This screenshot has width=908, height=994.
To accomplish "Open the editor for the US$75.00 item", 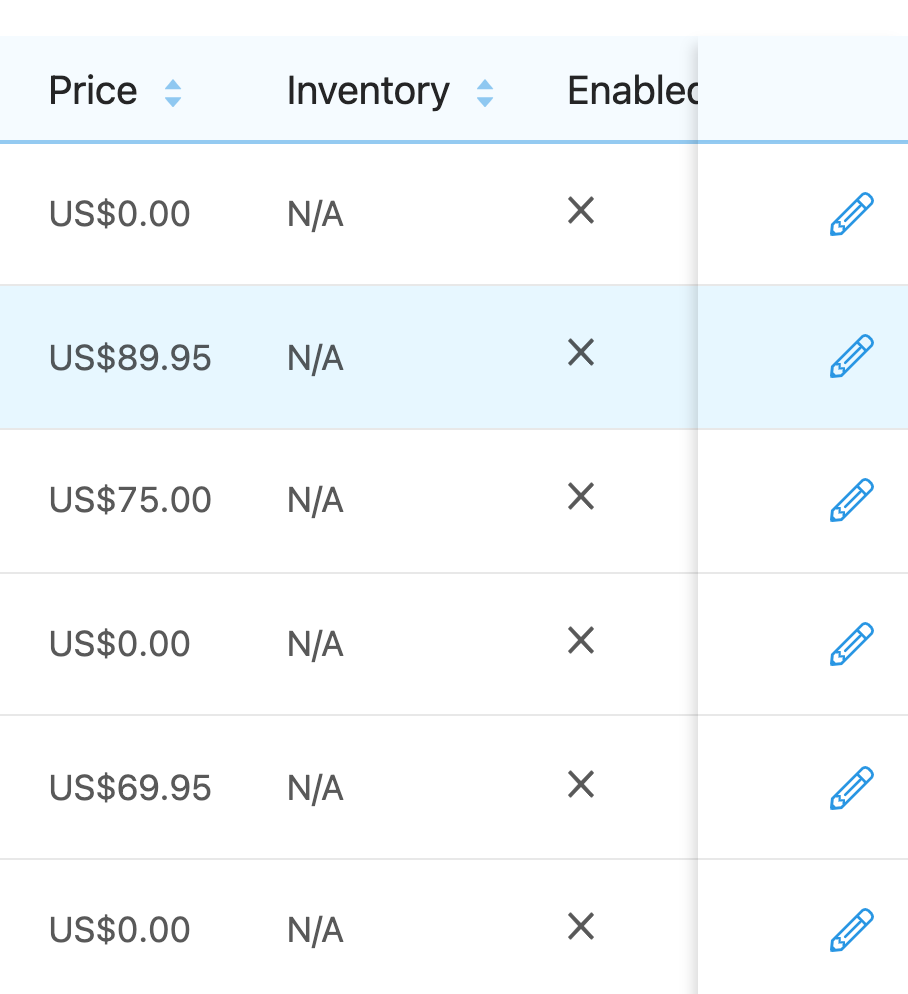I will [851, 500].
